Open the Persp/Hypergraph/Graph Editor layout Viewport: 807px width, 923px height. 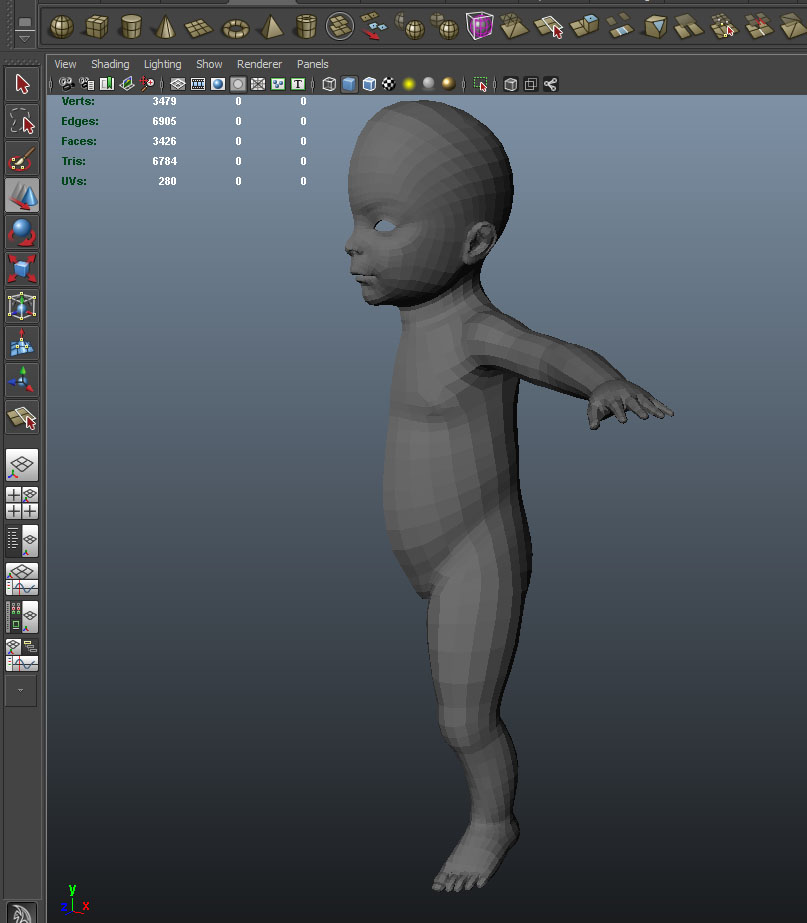(x=22, y=655)
